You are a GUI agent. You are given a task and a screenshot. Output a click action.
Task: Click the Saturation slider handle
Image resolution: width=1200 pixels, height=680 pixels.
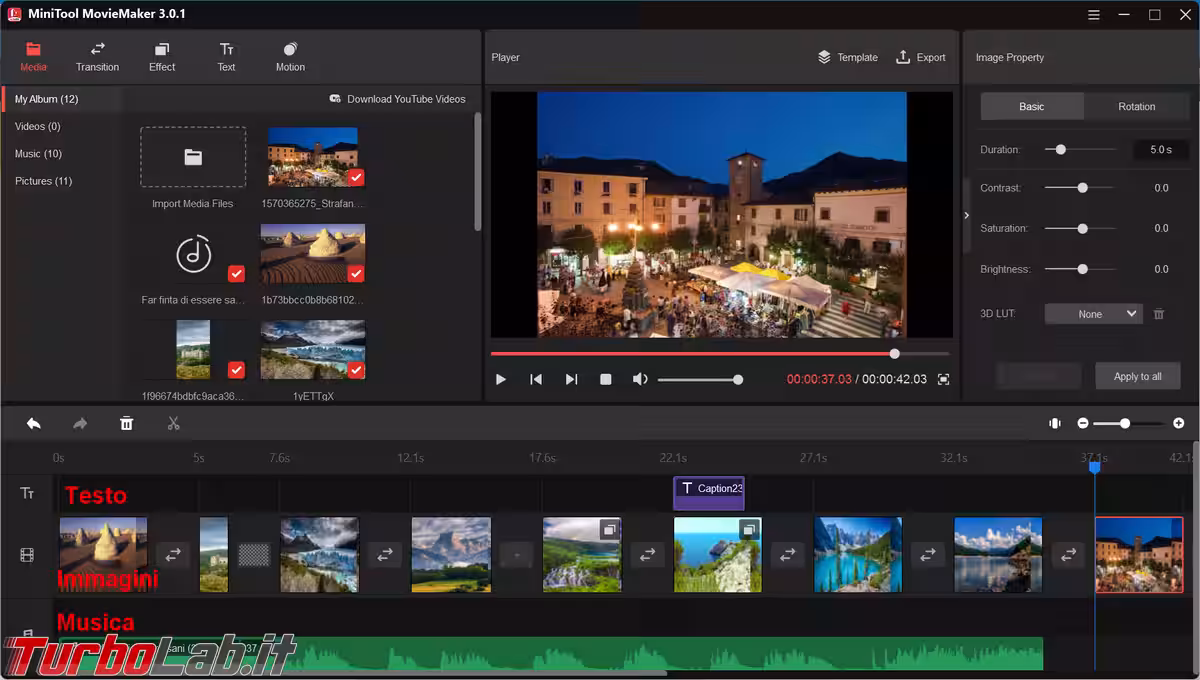point(1082,229)
